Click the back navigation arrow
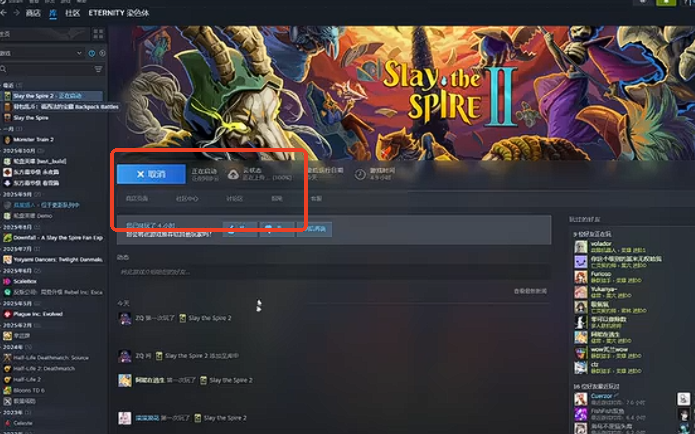Screen dimensions: 695x434 5,11
